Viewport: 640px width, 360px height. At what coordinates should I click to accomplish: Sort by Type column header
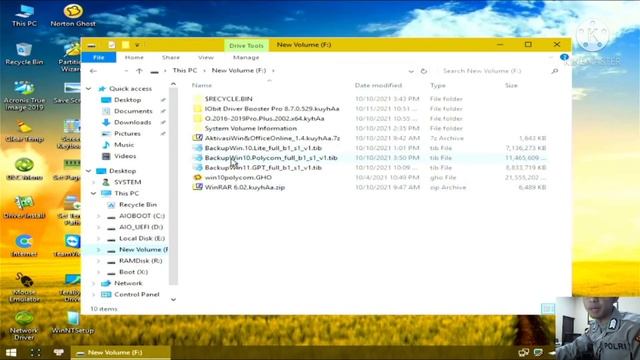(438, 85)
